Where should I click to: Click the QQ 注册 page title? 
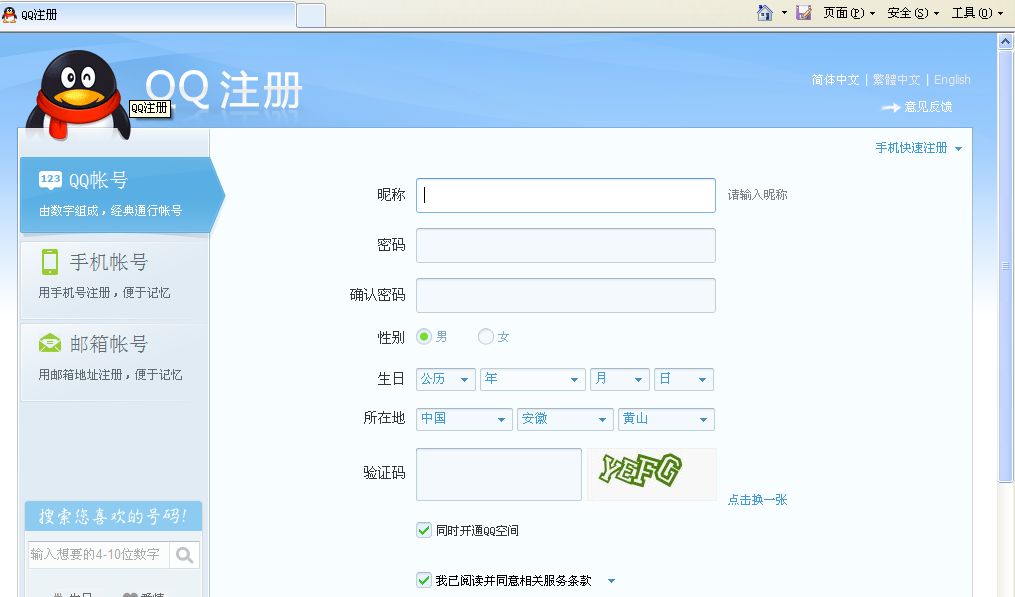coord(223,89)
